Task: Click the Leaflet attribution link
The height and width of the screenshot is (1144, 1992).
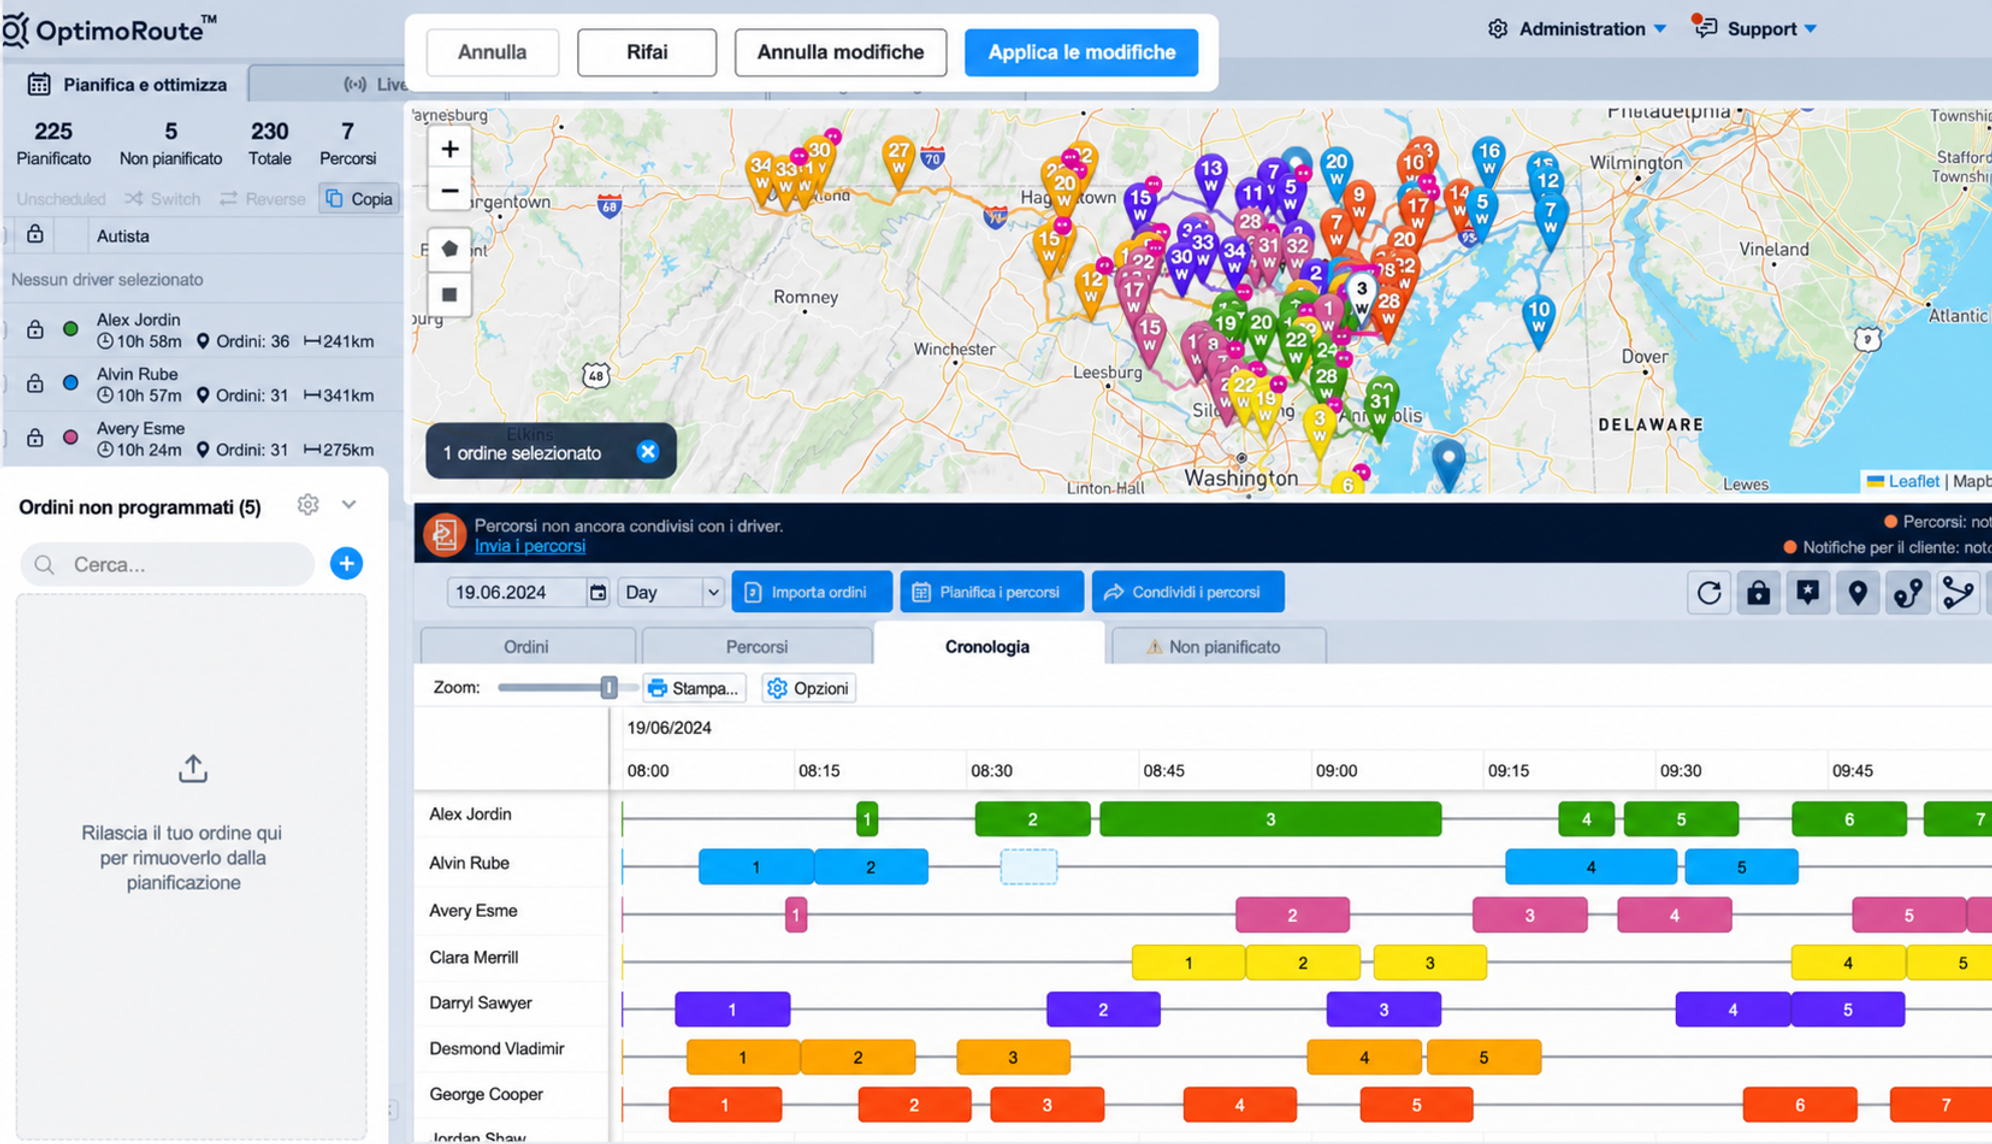Action: tap(1913, 481)
